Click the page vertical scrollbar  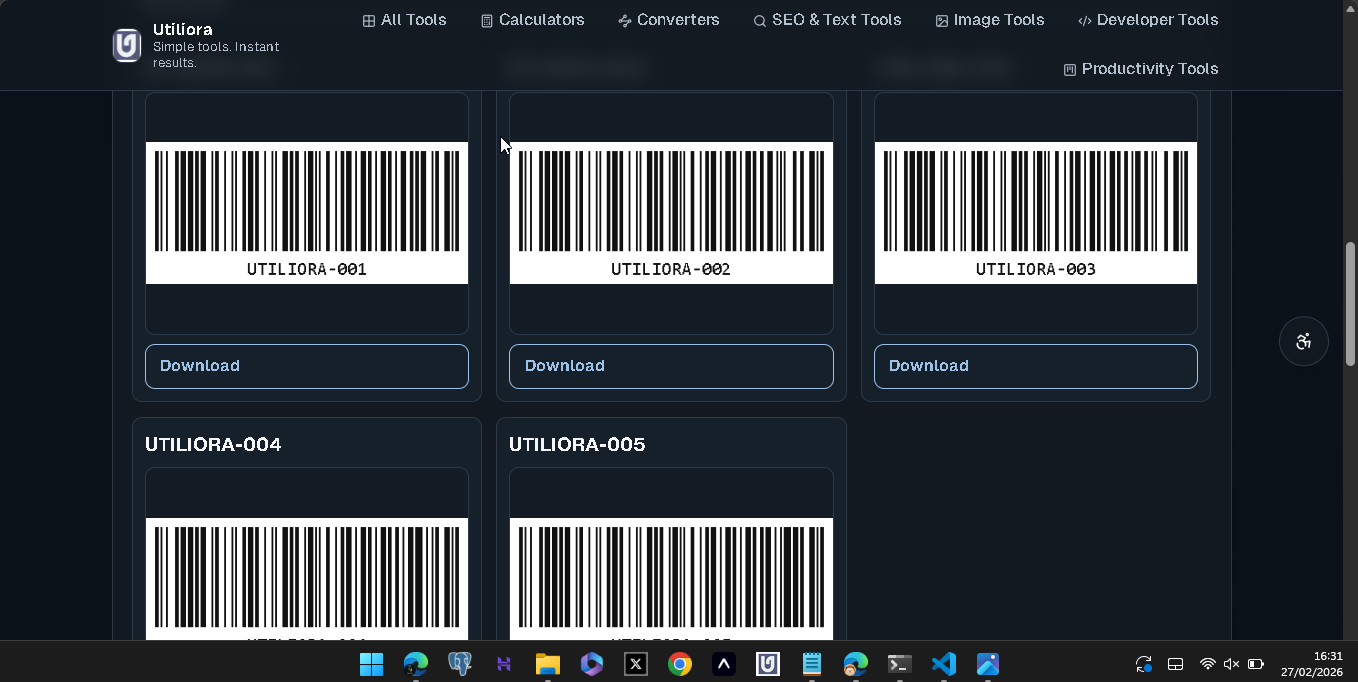[1350, 303]
